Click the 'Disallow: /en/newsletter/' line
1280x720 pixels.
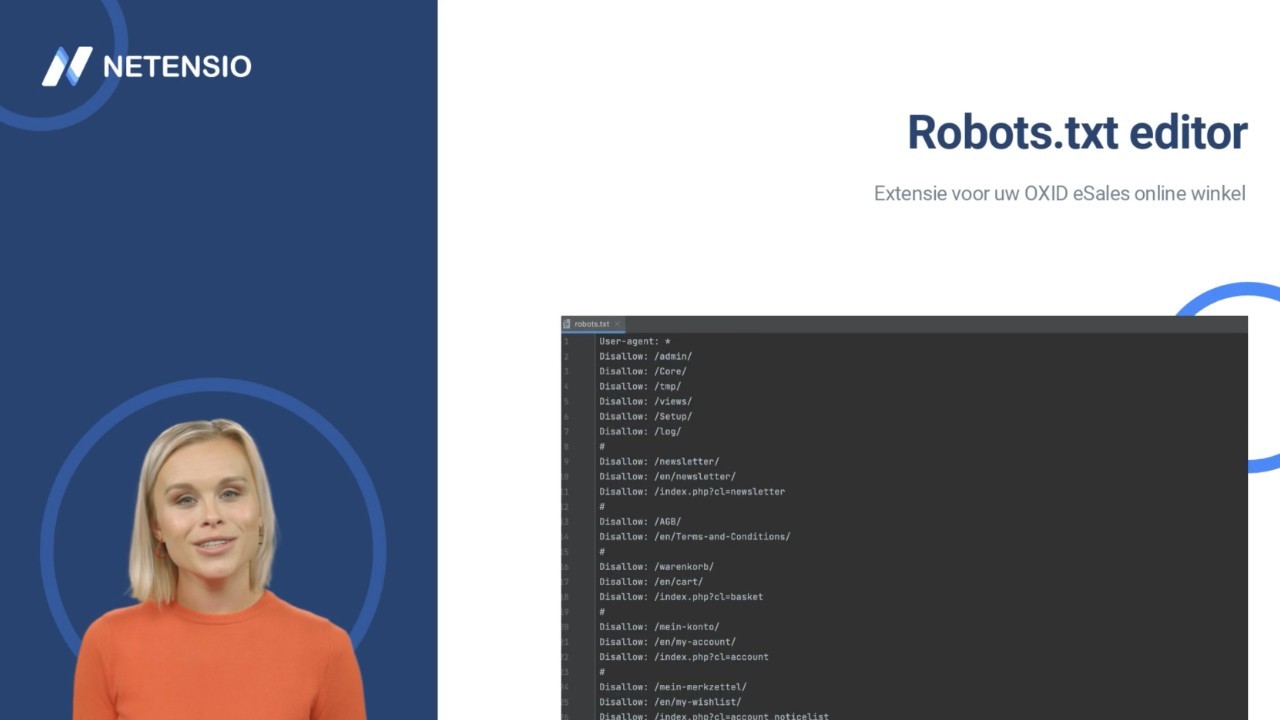click(667, 476)
